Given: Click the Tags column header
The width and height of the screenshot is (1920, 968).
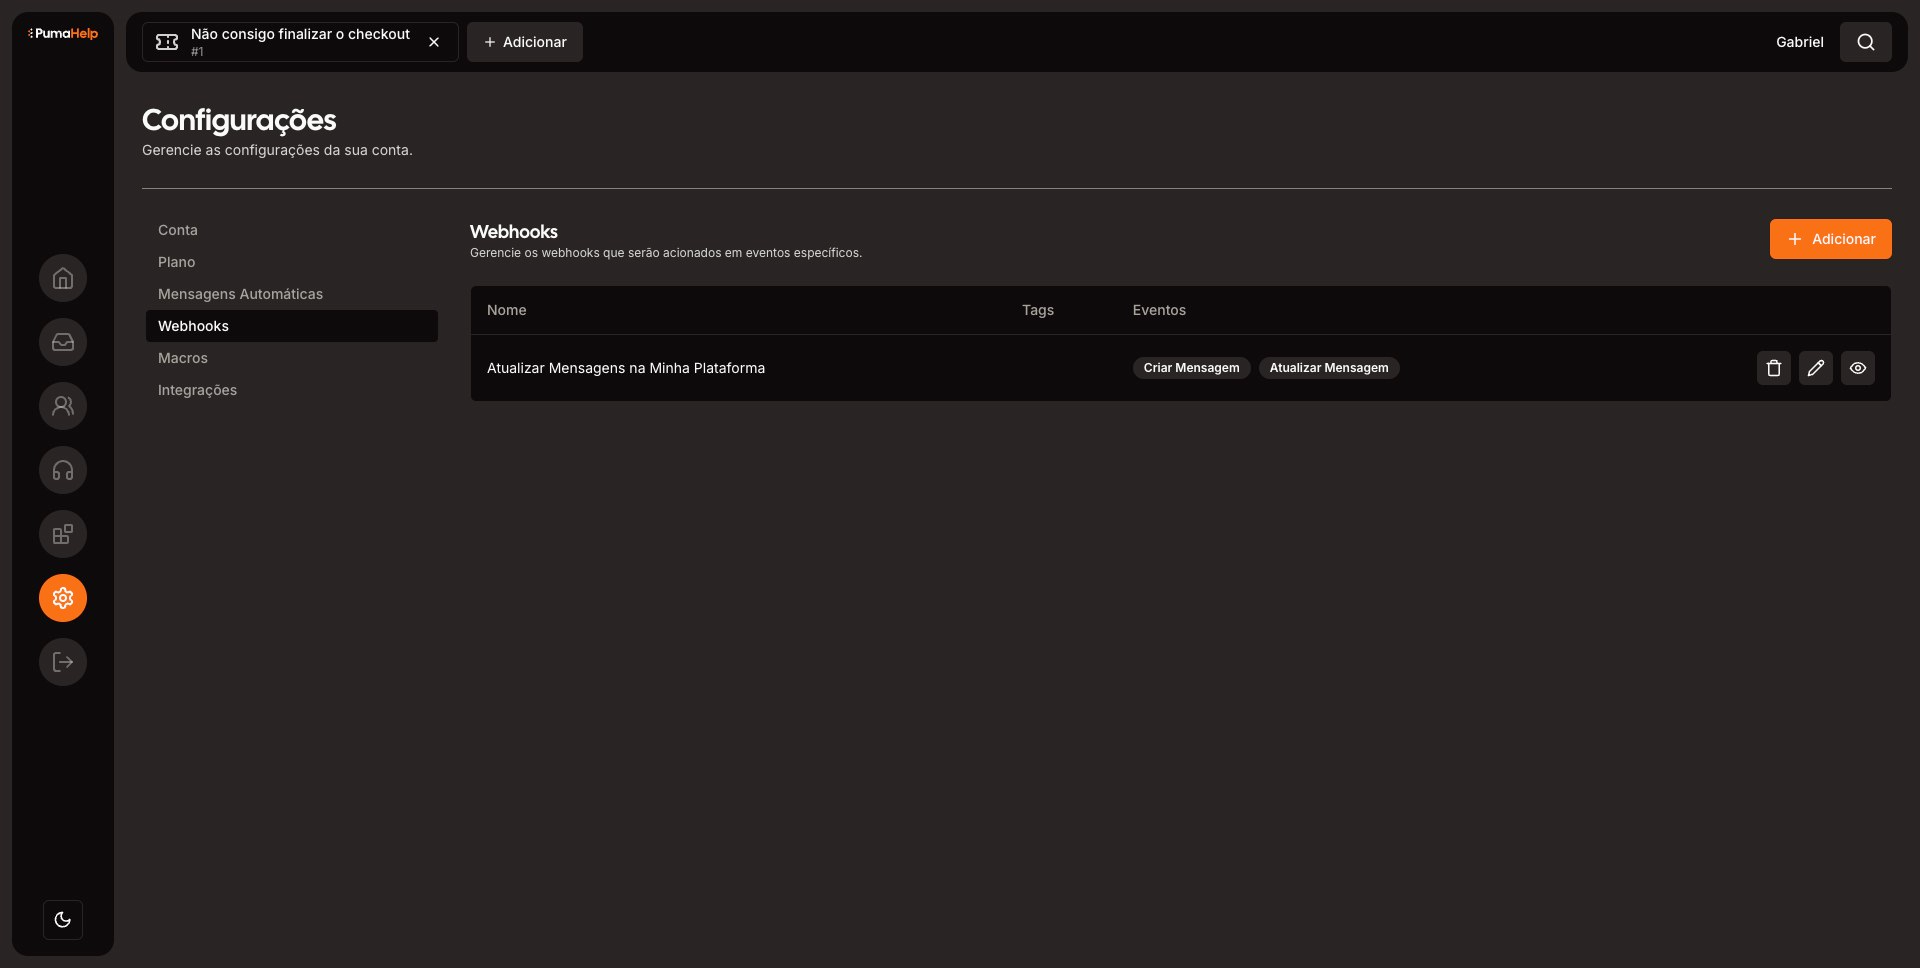Looking at the screenshot, I should [1038, 310].
